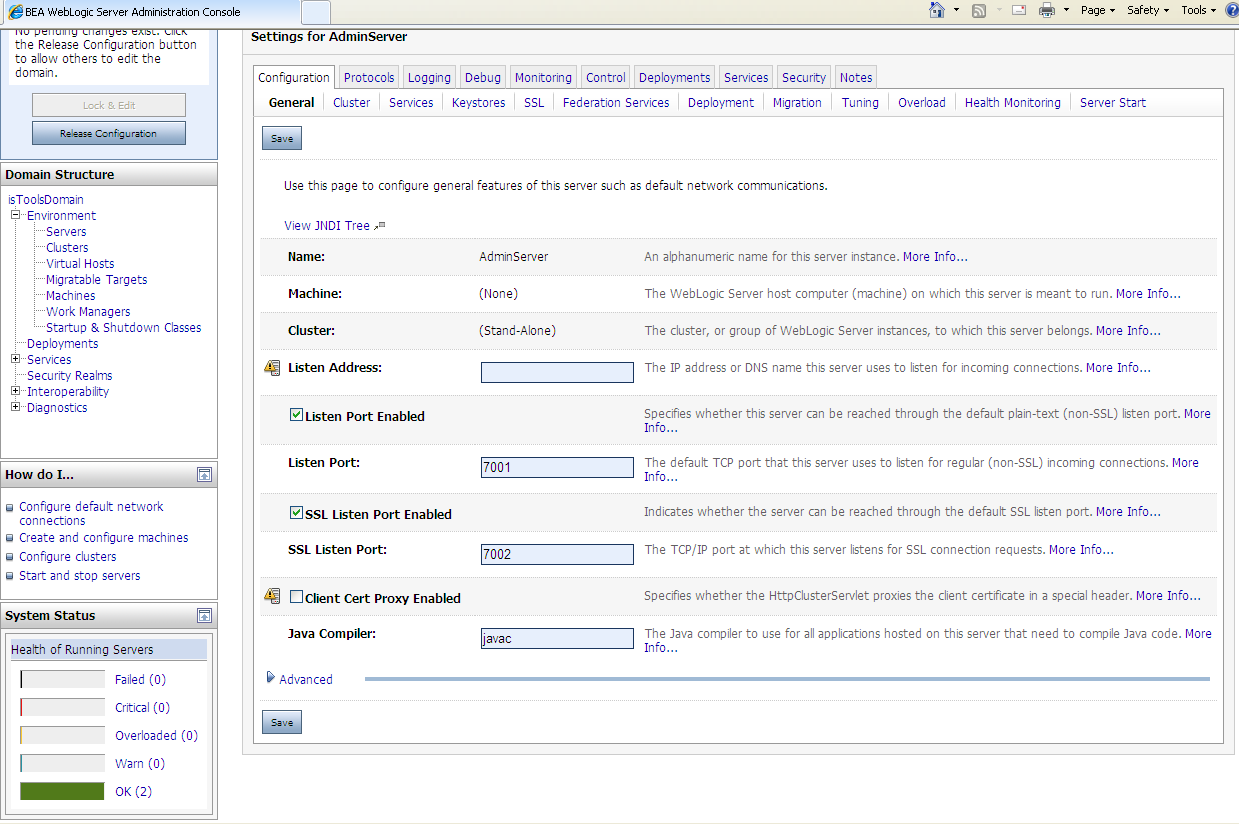Click the Read Mail envelope icon
Image resolution: width=1239 pixels, height=824 pixels.
pos(1019,10)
